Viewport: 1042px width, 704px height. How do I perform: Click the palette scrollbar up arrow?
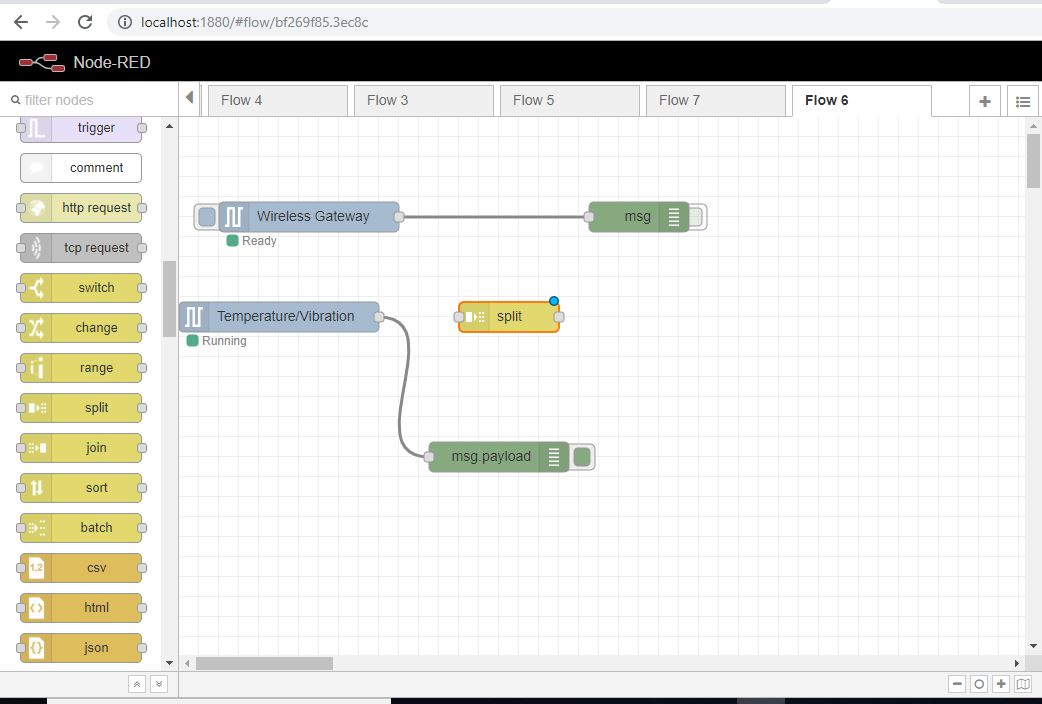[x=169, y=126]
